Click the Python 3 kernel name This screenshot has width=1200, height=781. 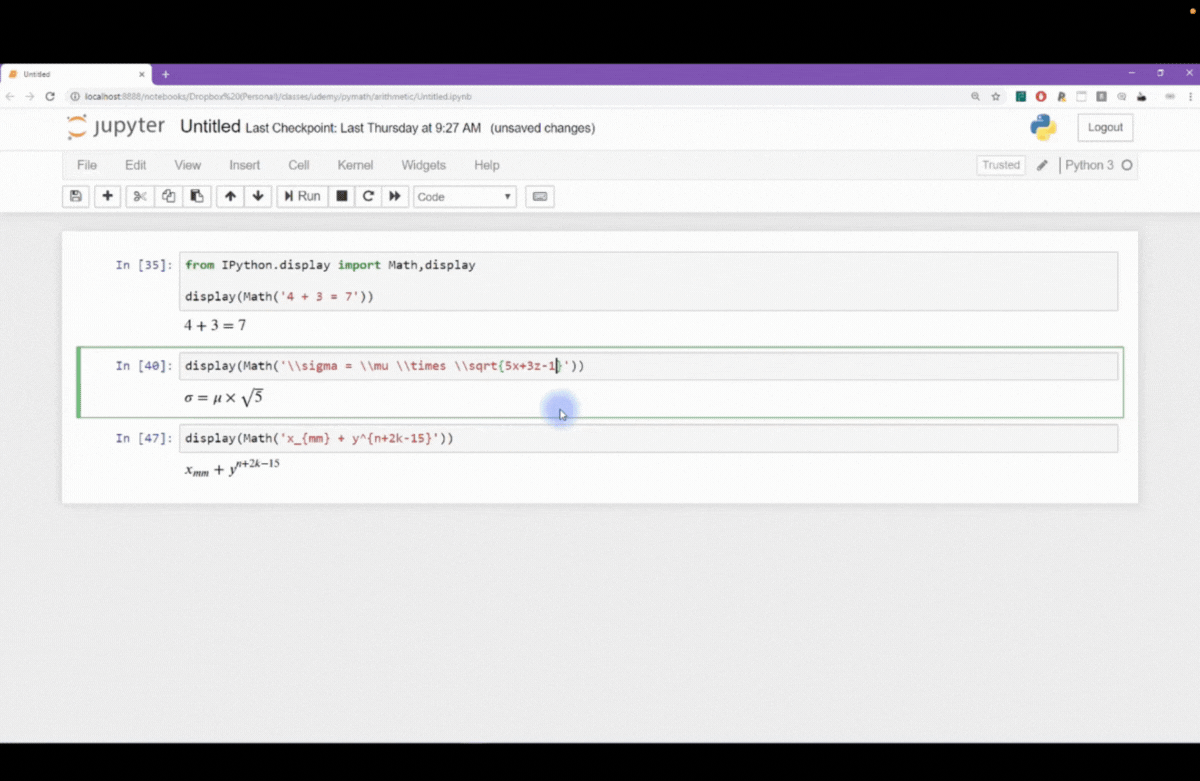[x=1089, y=165]
